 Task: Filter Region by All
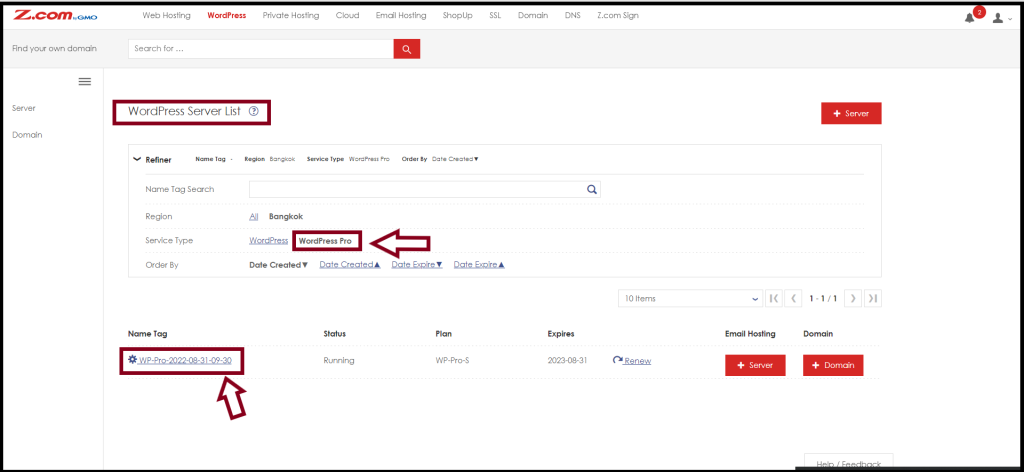tap(253, 217)
